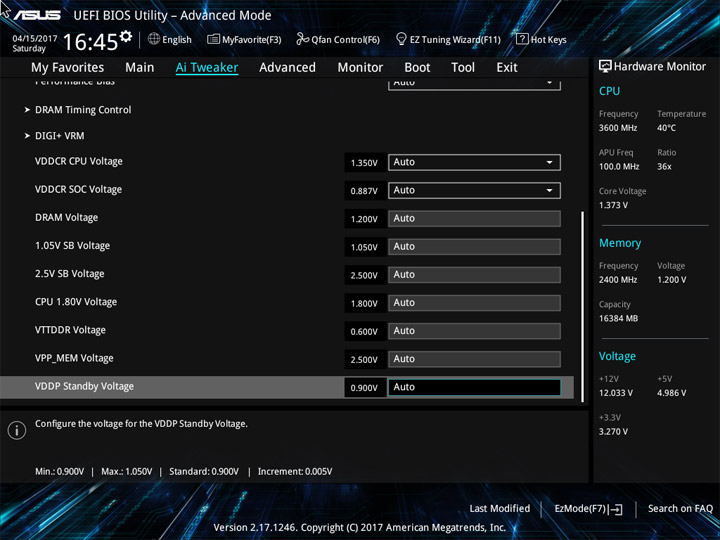The image size is (720, 540).
Task: Select the Exit tab
Action: (x=507, y=68)
